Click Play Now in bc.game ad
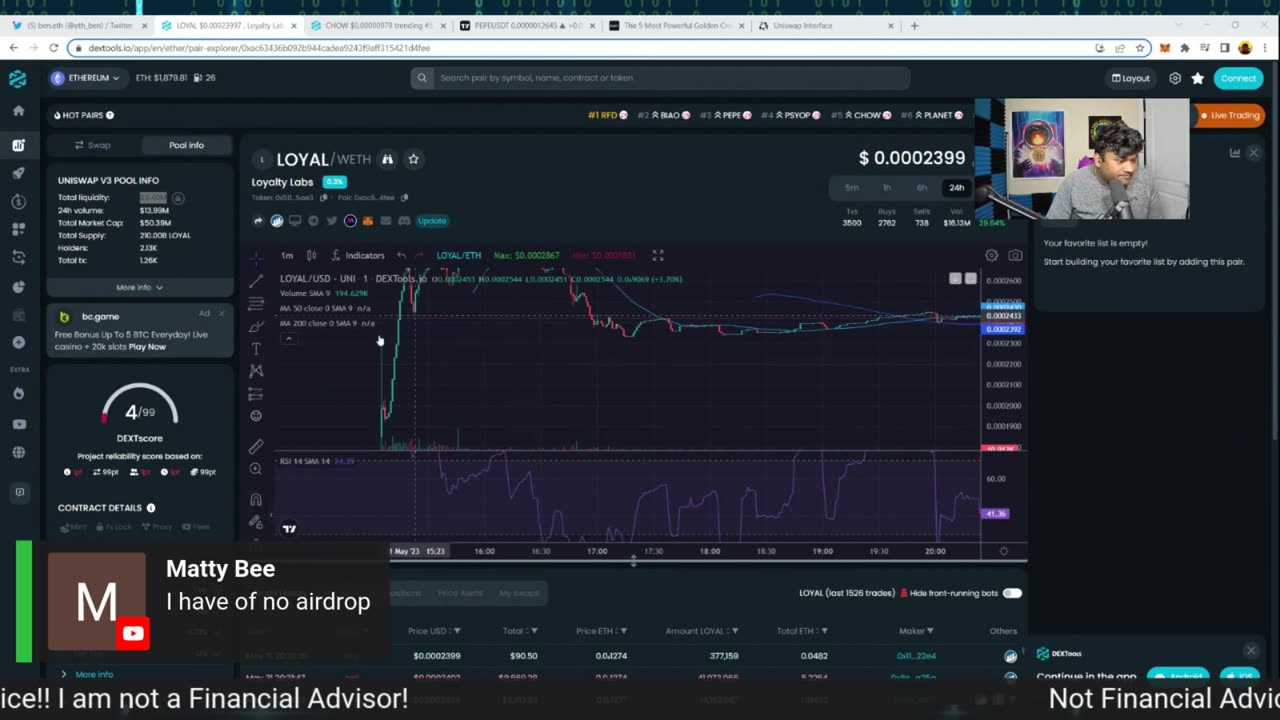 tap(147, 347)
